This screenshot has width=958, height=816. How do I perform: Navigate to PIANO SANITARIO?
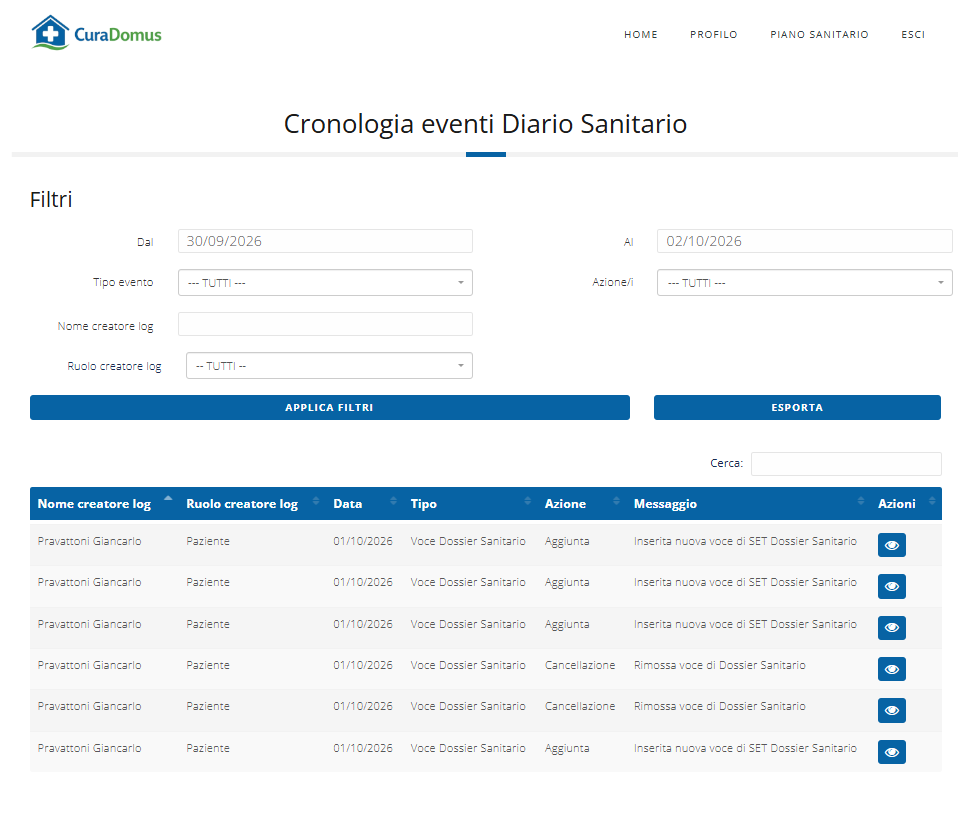(x=819, y=35)
